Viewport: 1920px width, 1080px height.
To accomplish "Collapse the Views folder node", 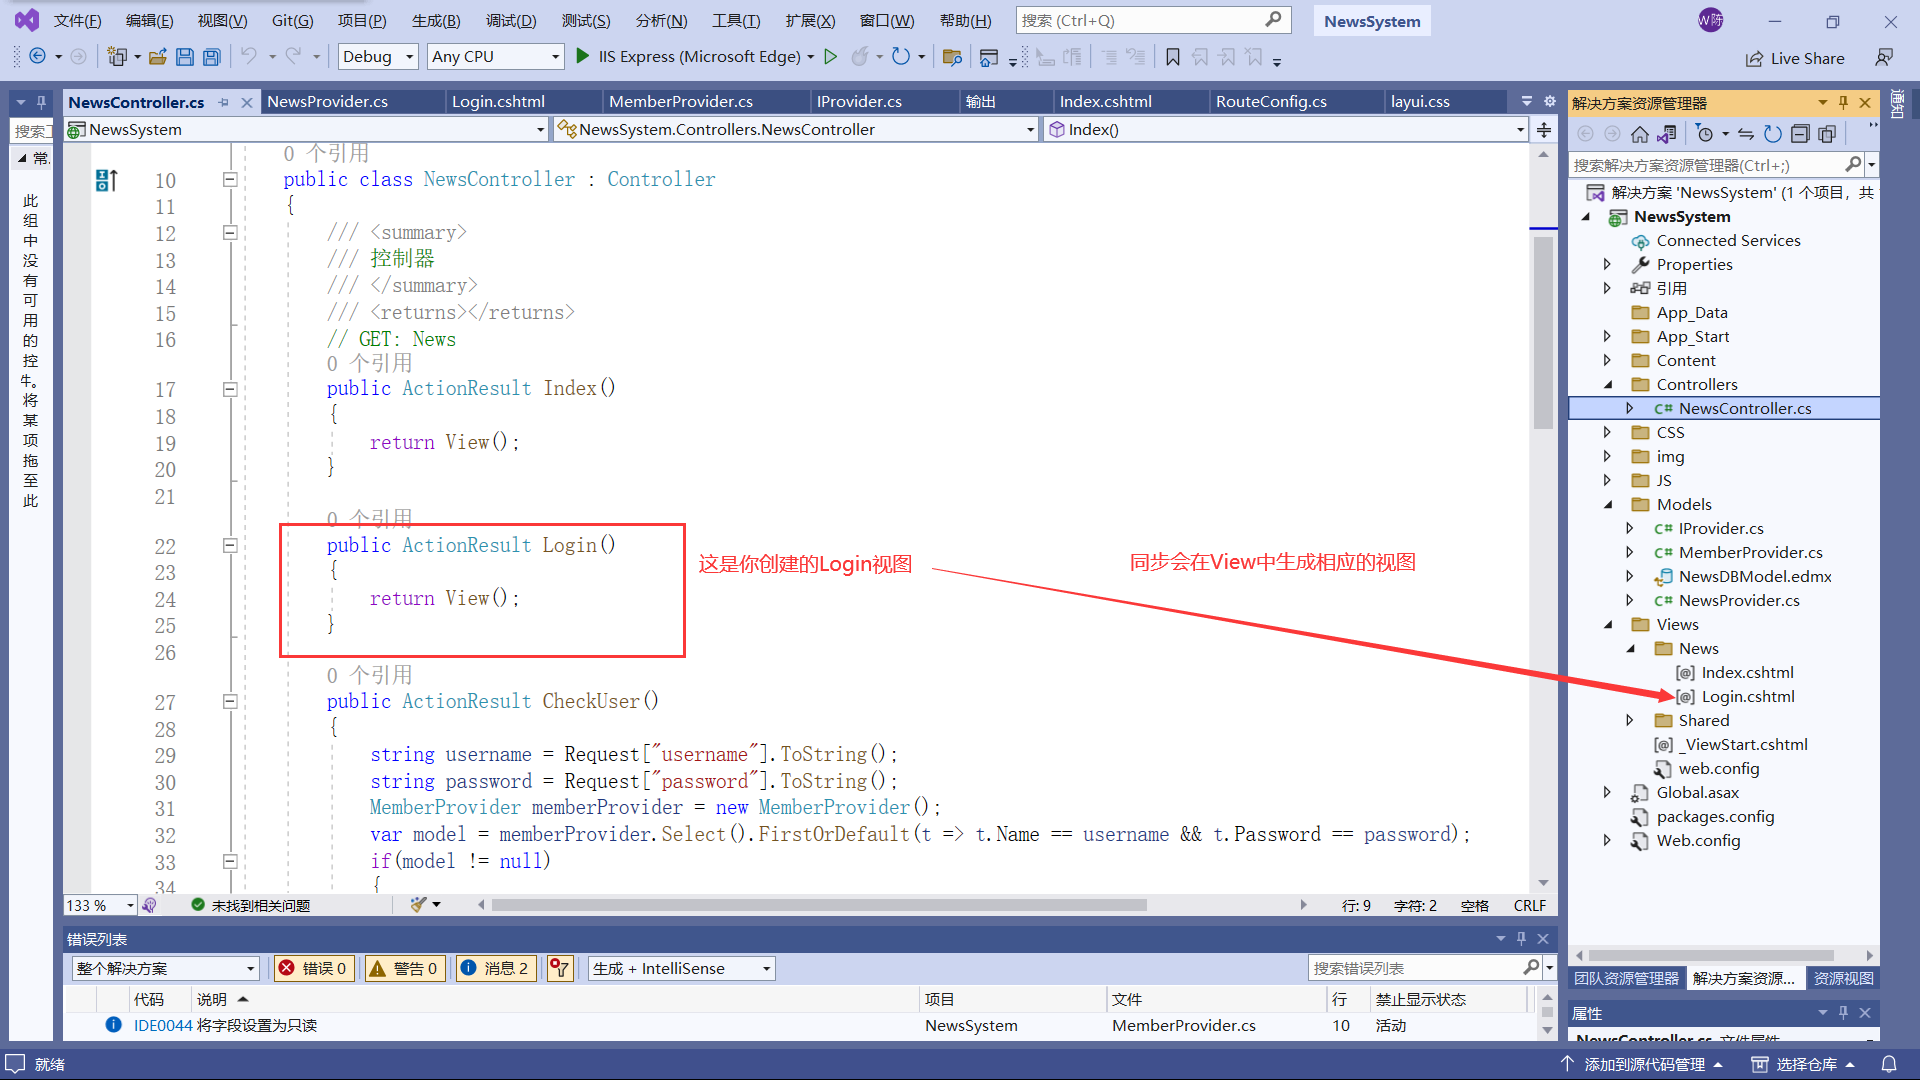I will tap(1608, 625).
